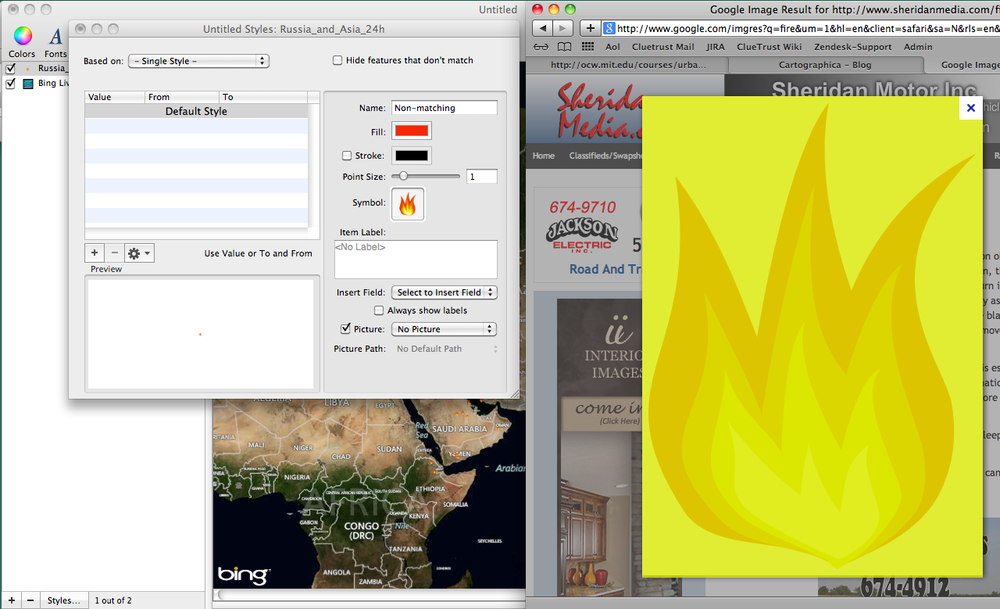Click the 'Styles...' button at bottom left
Viewport: 1000px width, 609px height.
coord(63,600)
